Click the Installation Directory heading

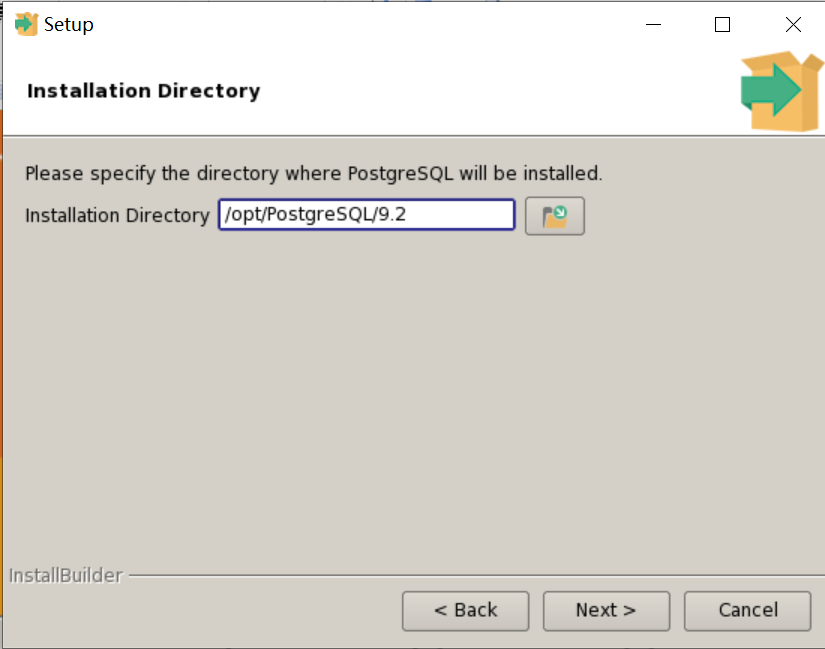coord(142,90)
